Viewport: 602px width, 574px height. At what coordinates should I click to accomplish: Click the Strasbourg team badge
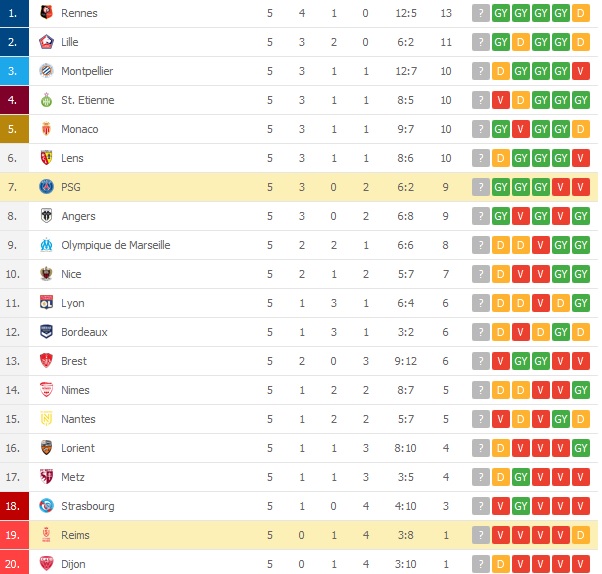pyautogui.click(x=45, y=506)
